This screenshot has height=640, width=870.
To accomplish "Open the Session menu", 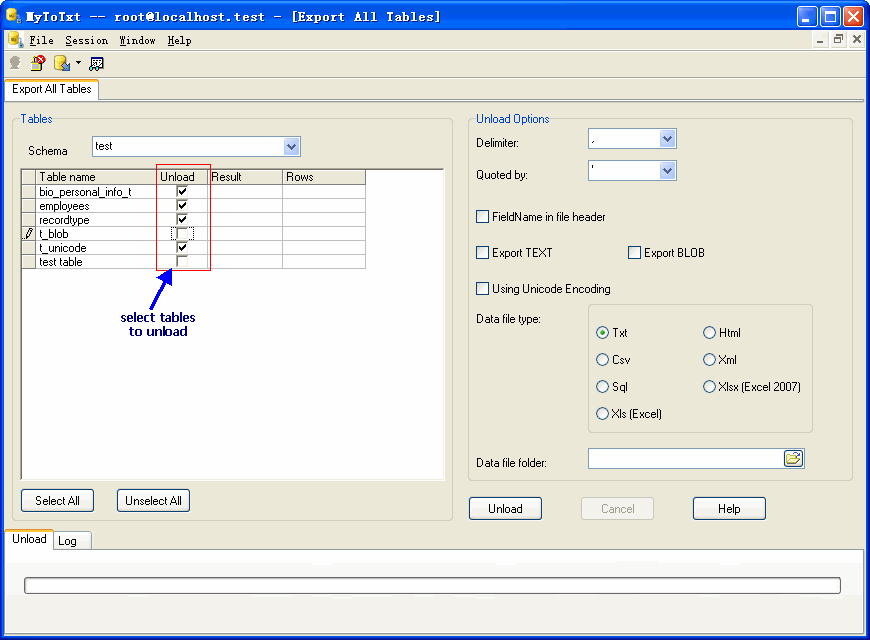I will [x=87, y=41].
